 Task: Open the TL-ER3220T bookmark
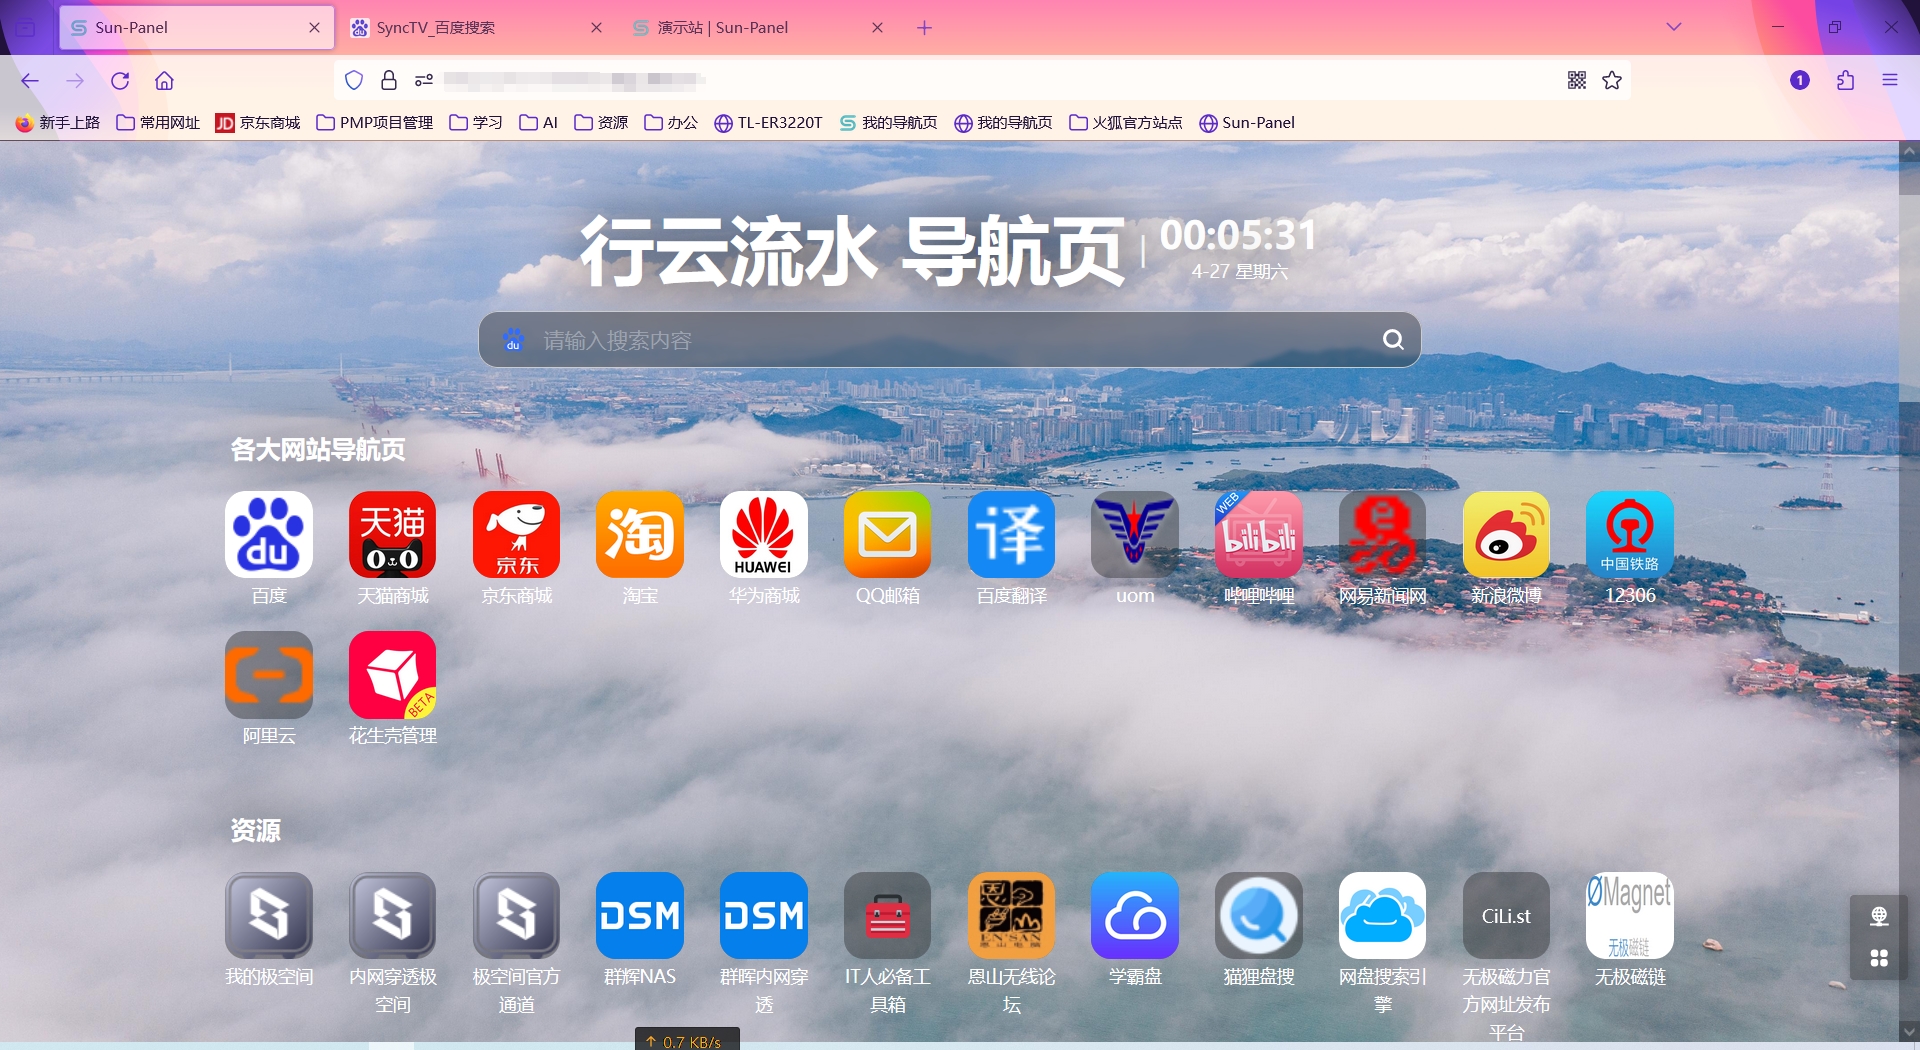[768, 123]
